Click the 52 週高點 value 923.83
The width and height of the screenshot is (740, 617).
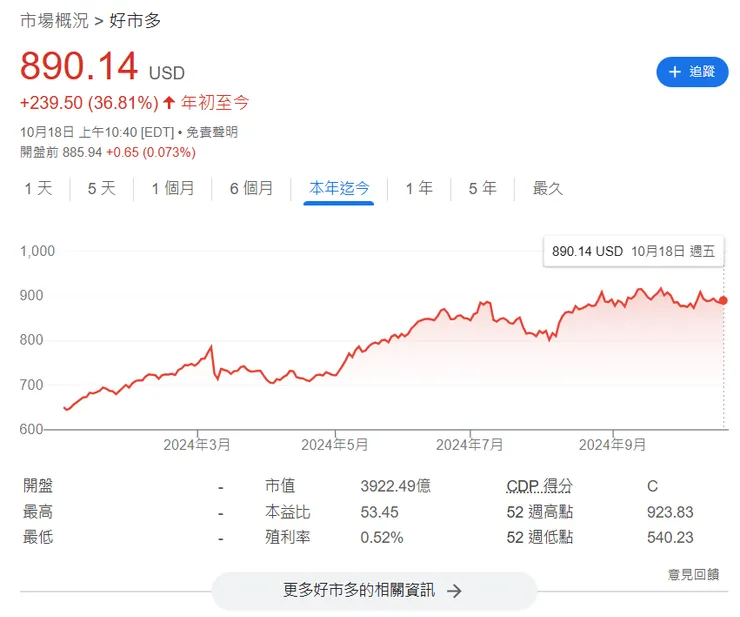coord(670,512)
